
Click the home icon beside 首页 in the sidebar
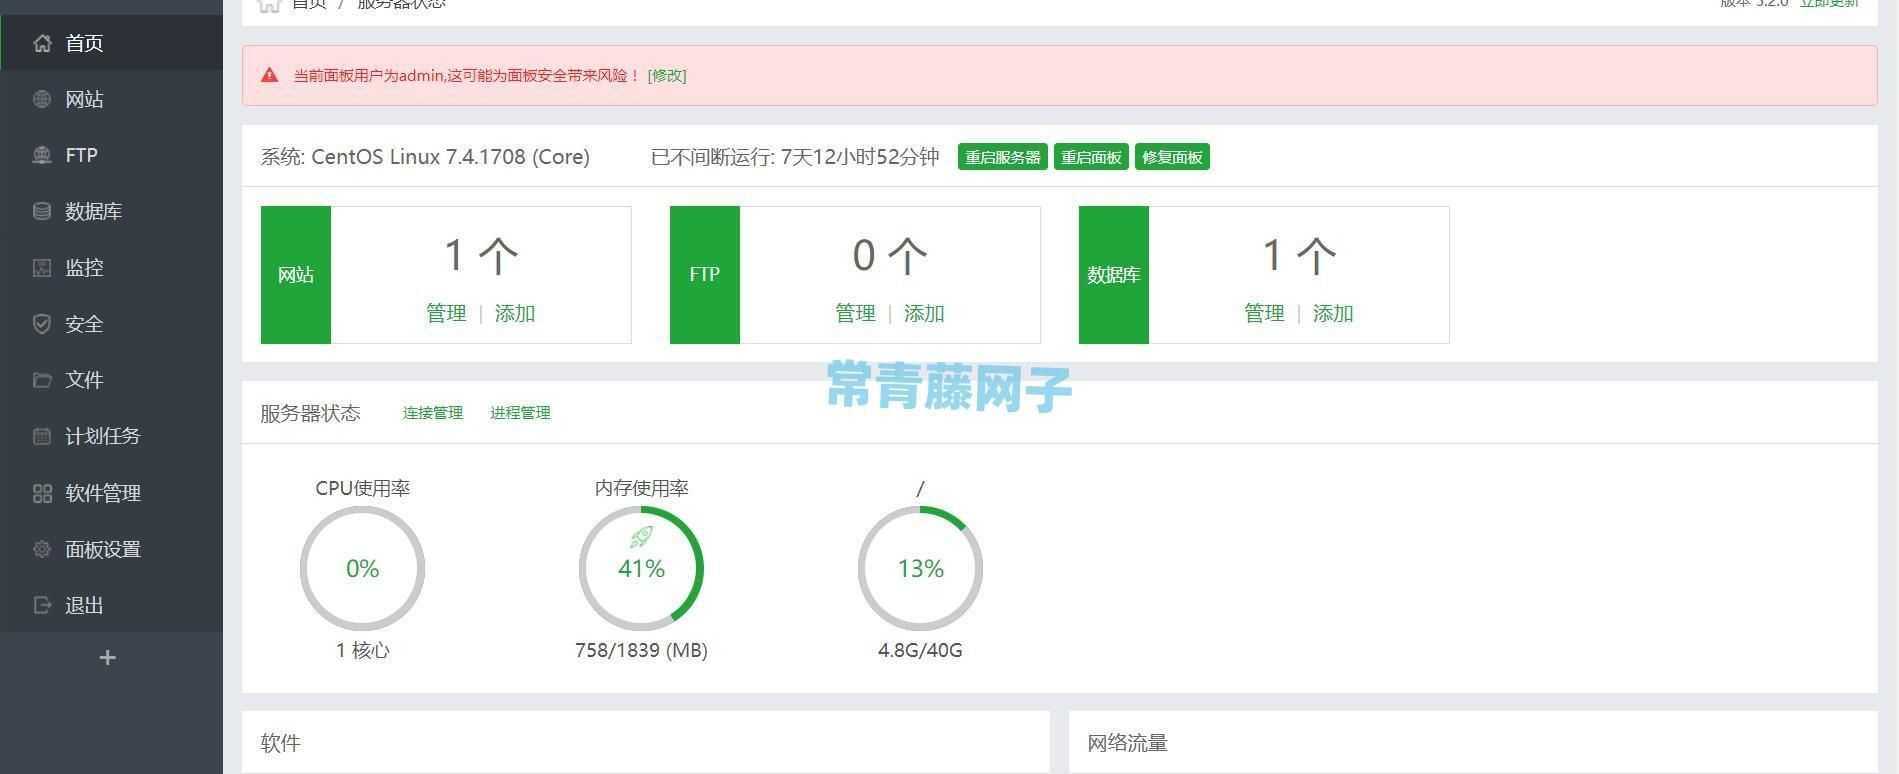[x=42, y=43]
